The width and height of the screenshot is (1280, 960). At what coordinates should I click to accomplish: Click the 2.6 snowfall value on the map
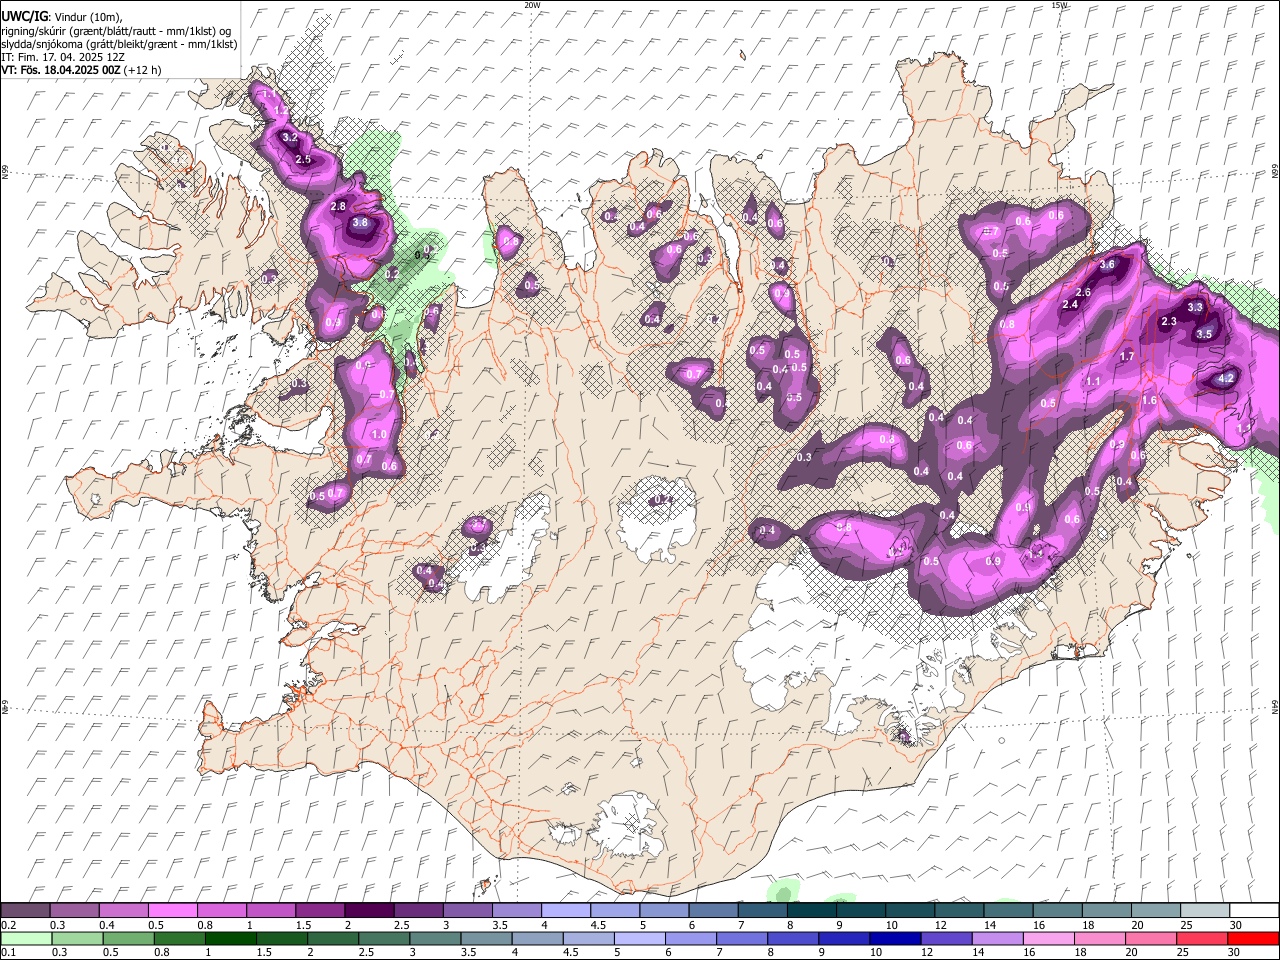pos(1082,292)
